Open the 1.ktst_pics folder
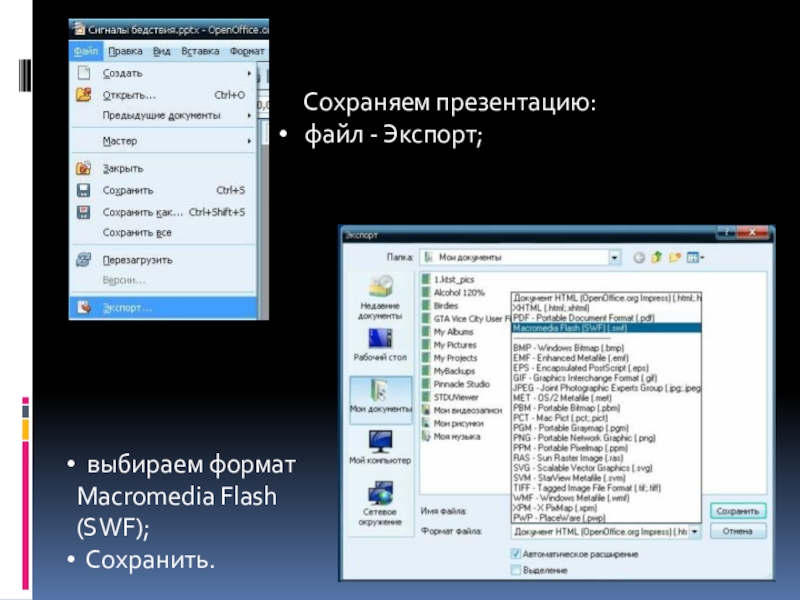 pyautogui.click(x=448, y=280)
